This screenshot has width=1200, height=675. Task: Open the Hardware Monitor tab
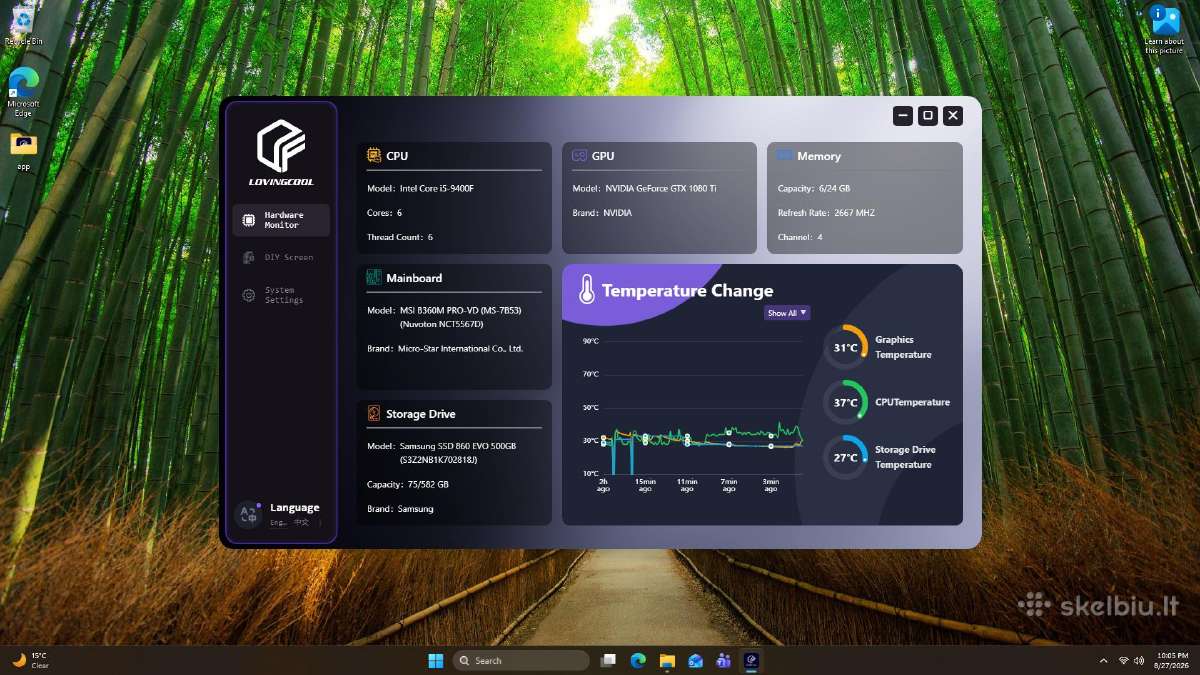(281, 220)
